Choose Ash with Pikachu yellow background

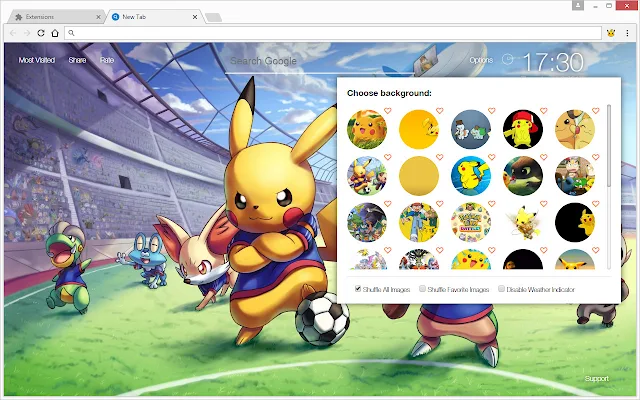click(419, 222)
